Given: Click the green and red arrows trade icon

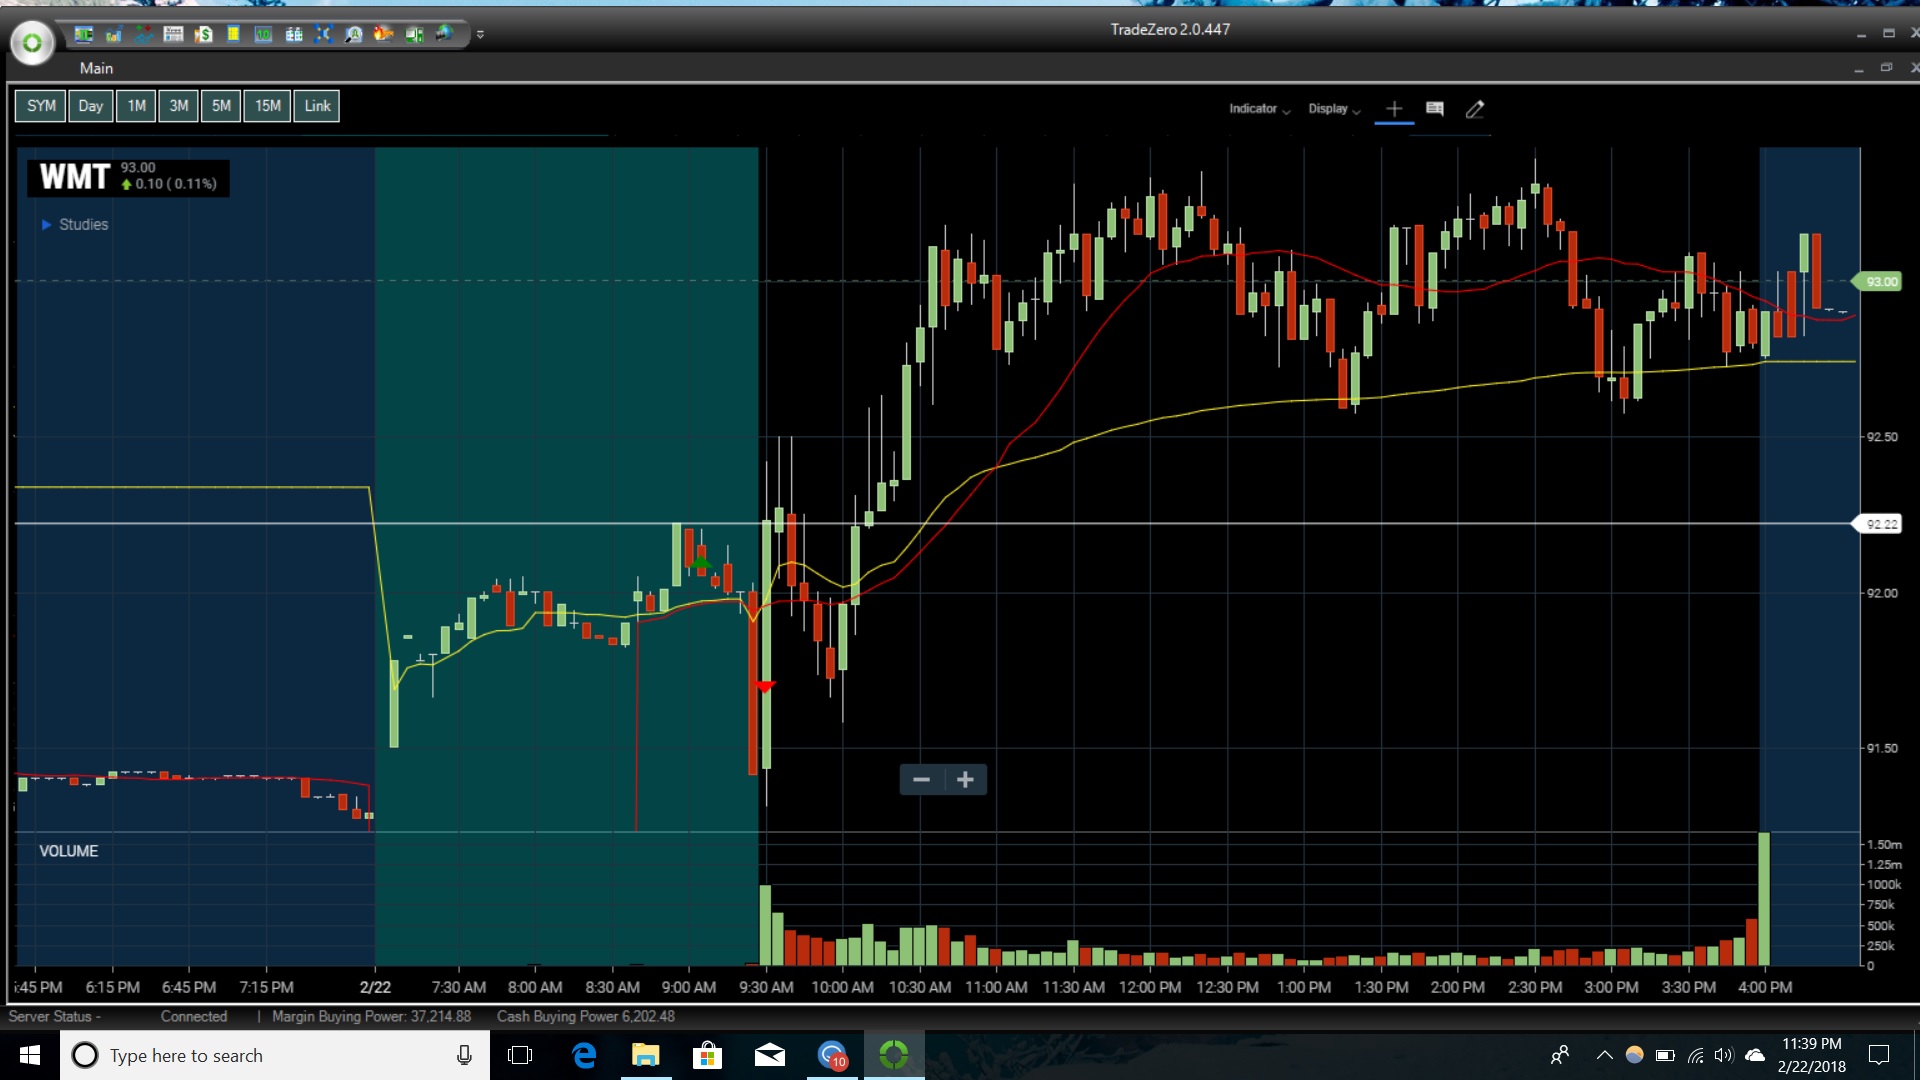Looking at the screenshot, I should (x=144, y=35).
